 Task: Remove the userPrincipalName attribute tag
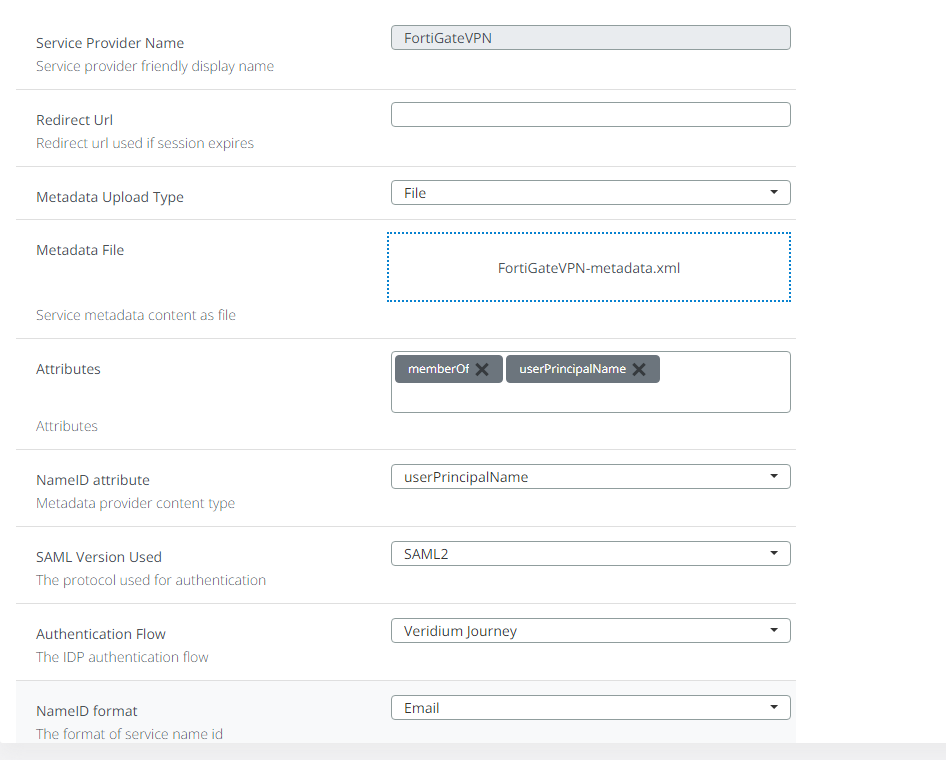point(639,369)
